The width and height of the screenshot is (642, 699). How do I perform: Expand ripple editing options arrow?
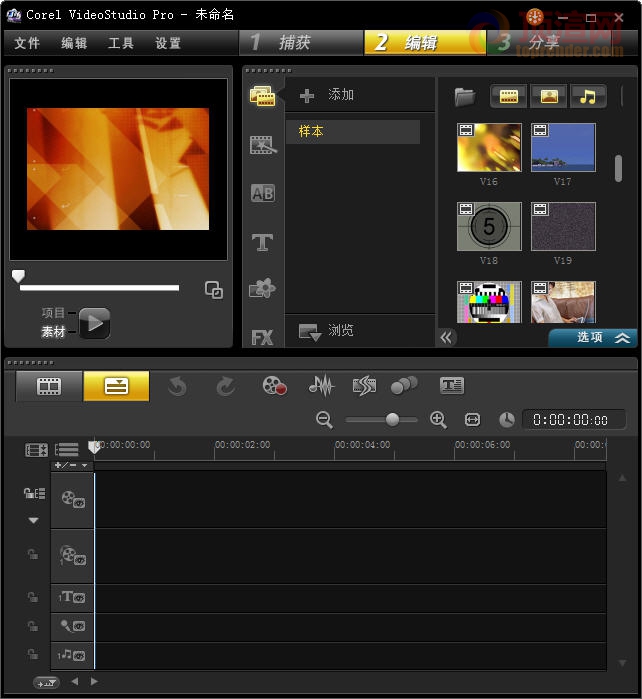pyautogui.click(x=33, y=520)
